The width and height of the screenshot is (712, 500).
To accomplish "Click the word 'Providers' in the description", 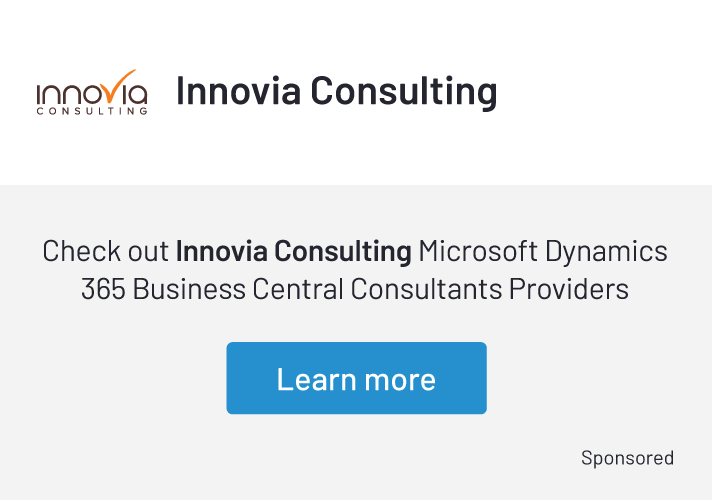I will pos(568,289).
